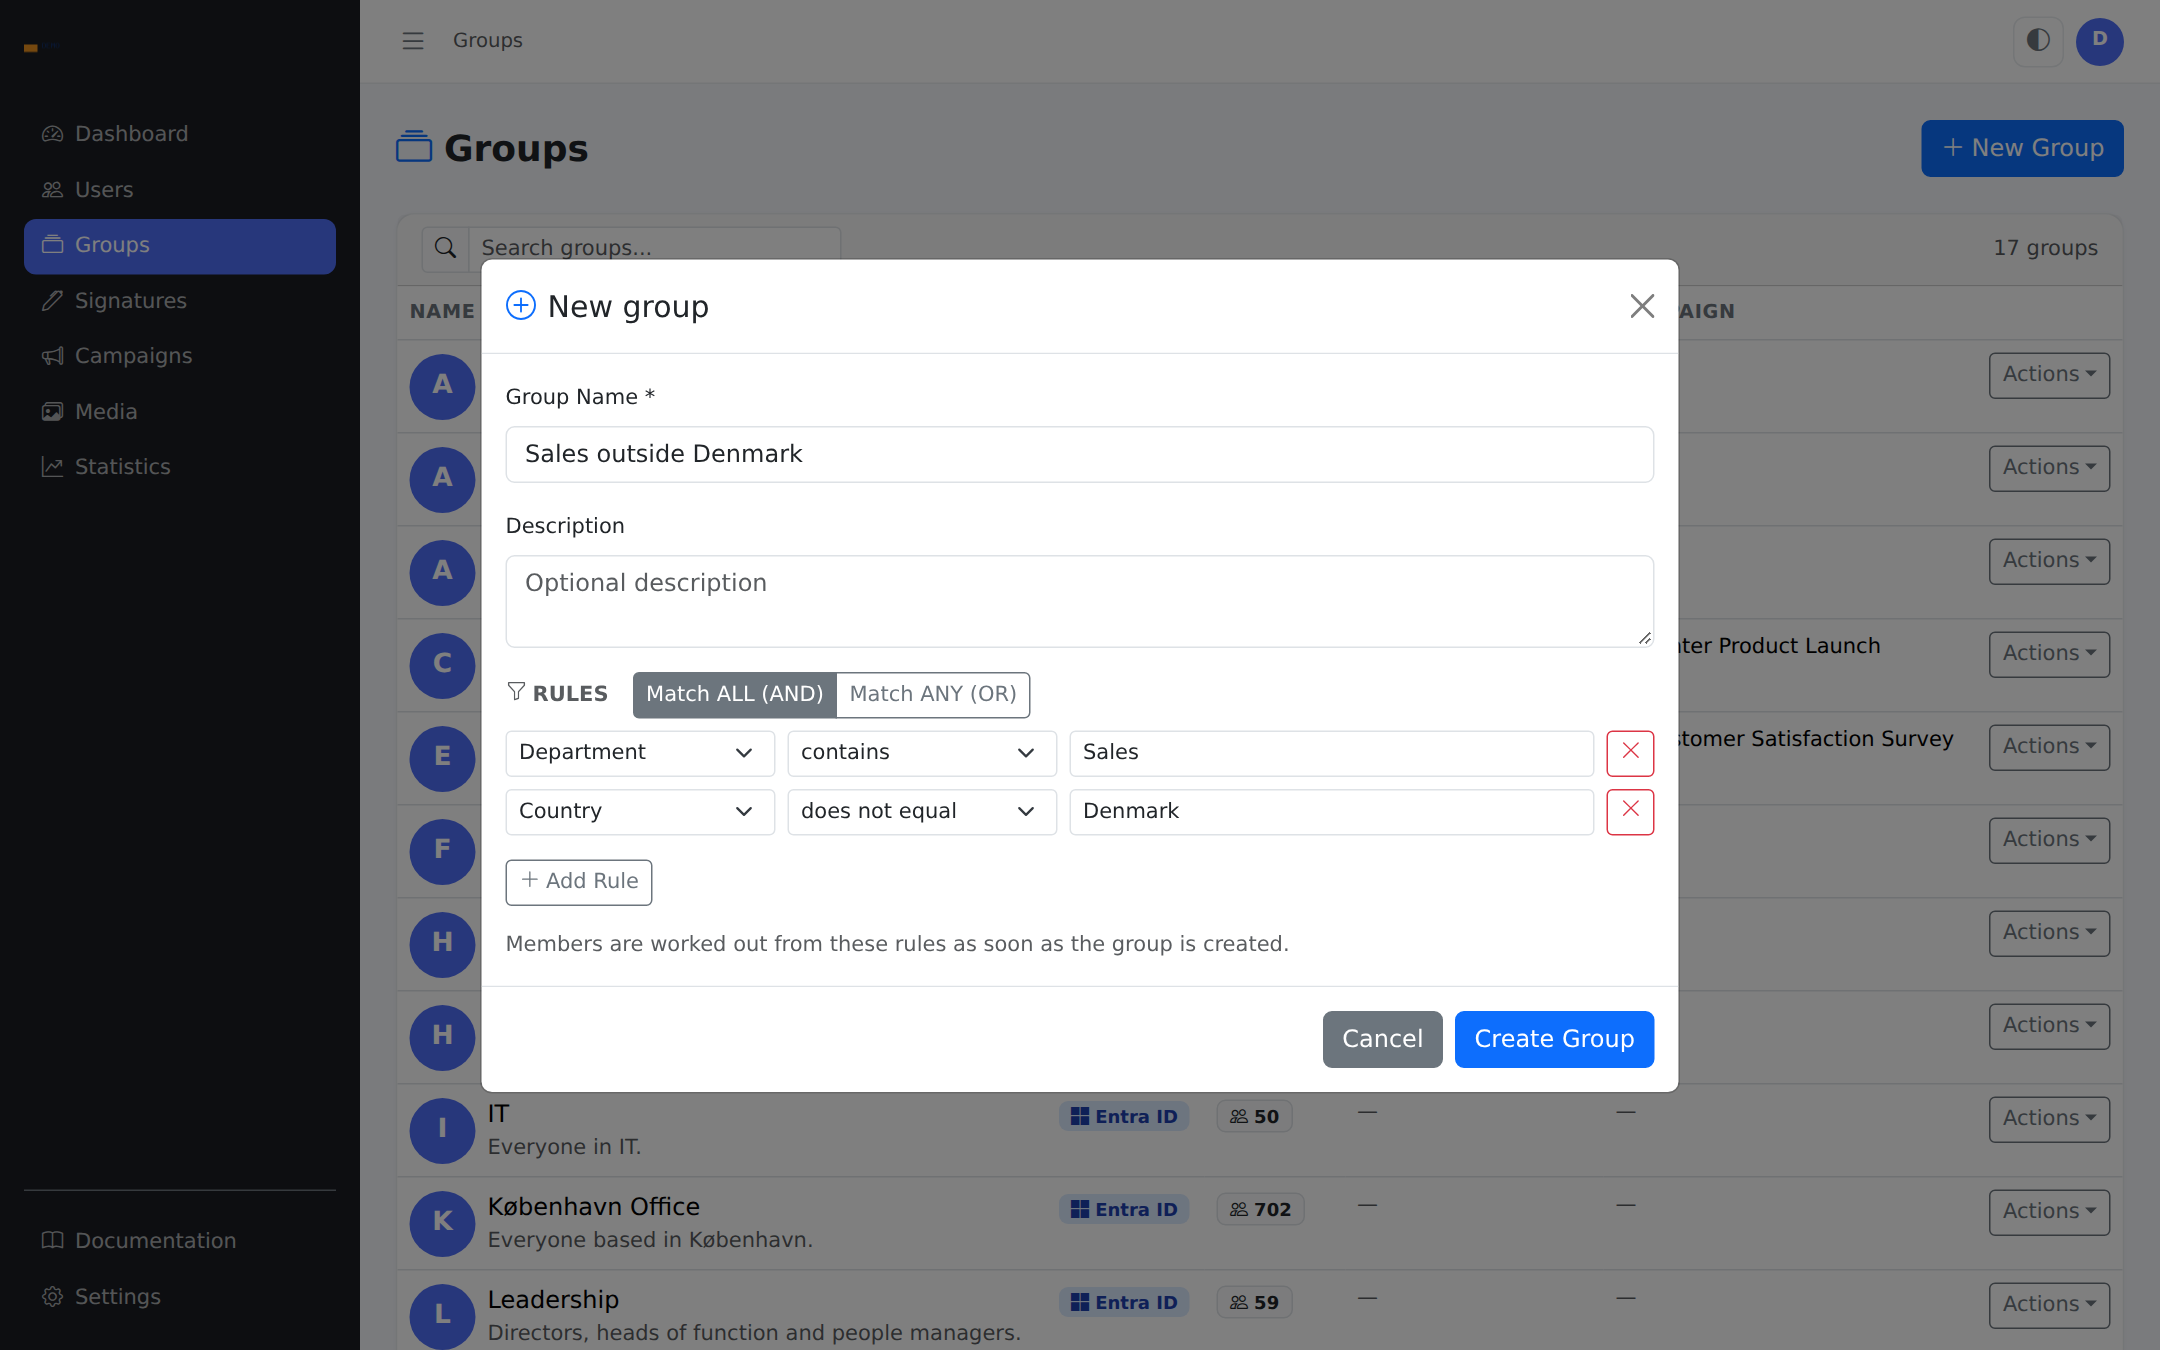Click the New Group button

point(2022,148)
